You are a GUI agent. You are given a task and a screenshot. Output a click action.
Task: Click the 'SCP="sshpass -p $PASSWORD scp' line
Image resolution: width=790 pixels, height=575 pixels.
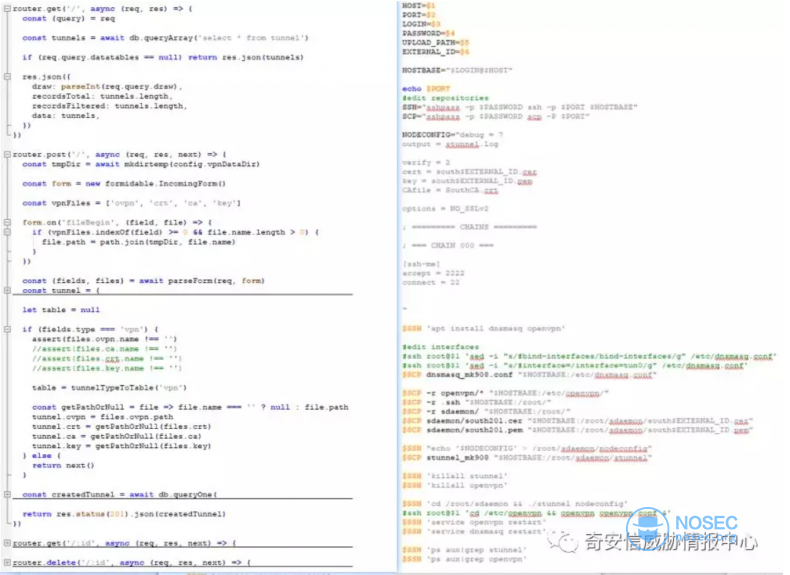(x=495, y=116)
